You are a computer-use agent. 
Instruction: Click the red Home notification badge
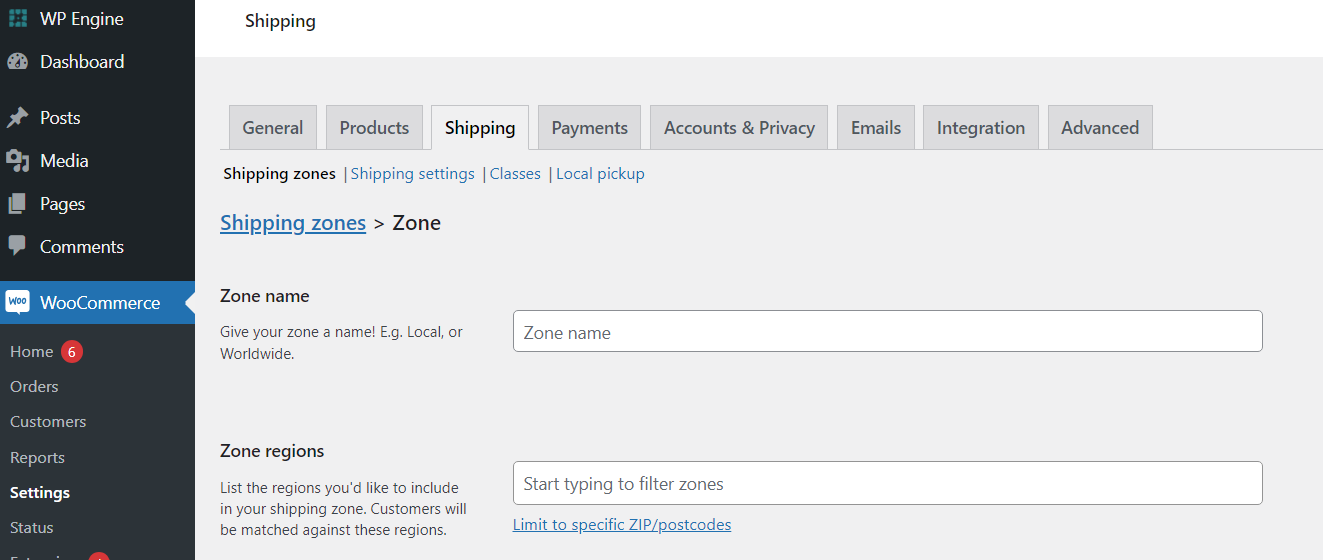[71, 352]
